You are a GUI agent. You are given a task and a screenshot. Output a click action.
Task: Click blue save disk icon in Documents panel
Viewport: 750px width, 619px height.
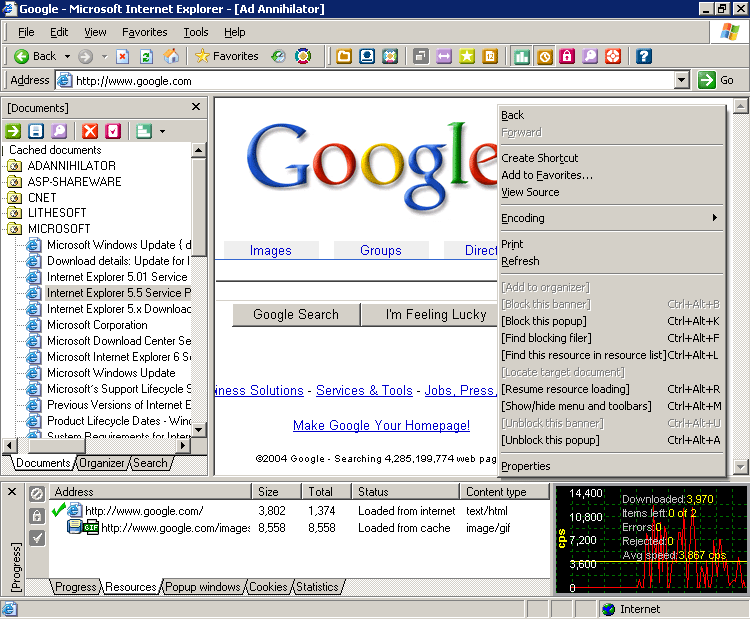tap(36, 131)
